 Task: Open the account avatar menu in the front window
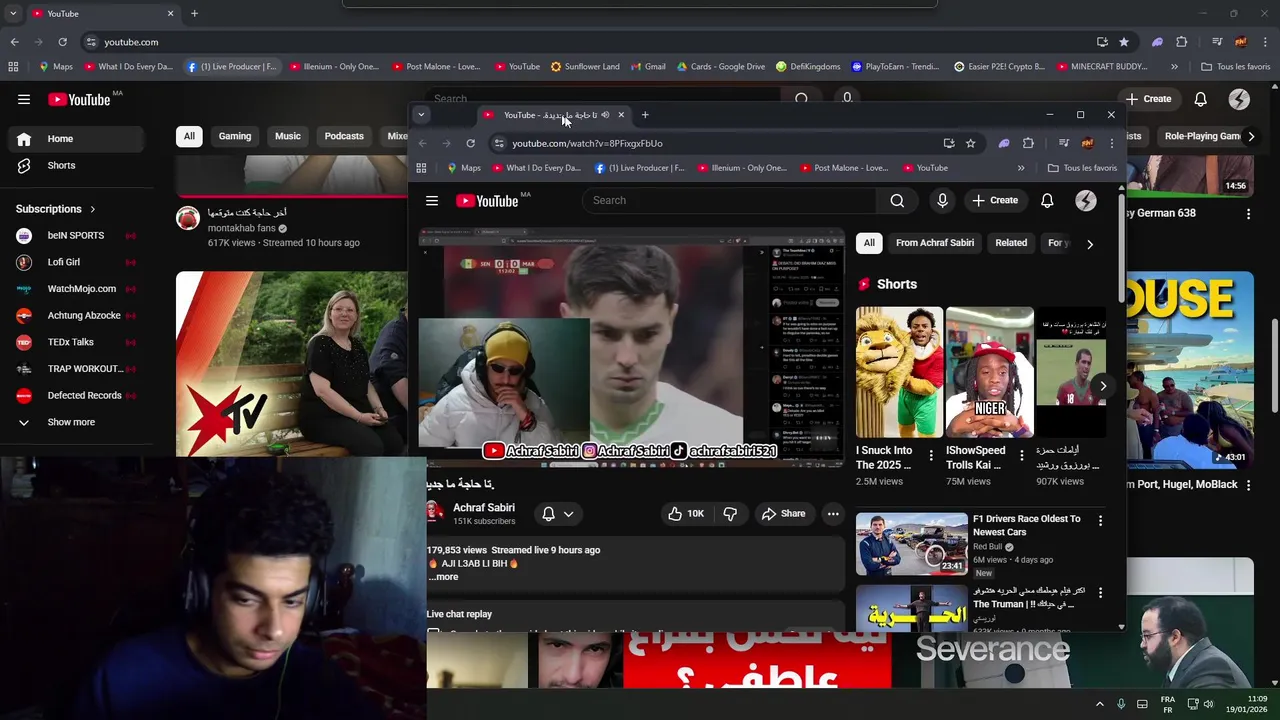tap(1085, 201)
